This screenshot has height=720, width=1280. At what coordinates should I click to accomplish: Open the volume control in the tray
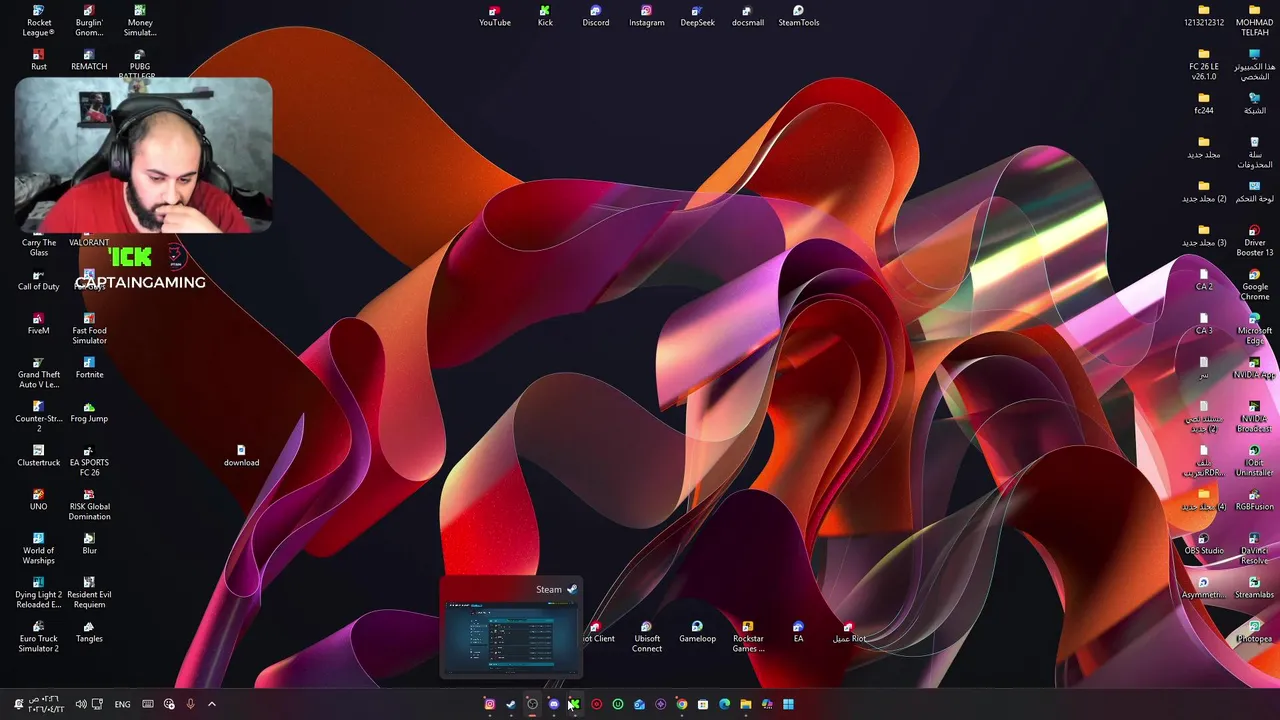81,704
